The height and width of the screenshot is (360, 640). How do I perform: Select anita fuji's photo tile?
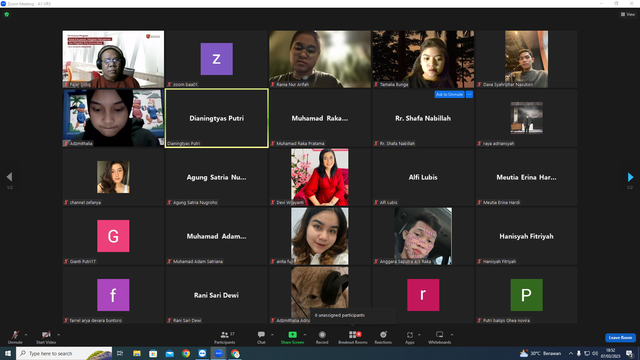coord(320,236)
